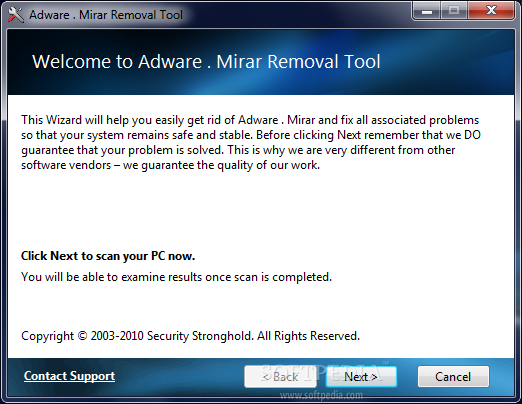Cancel the removal wizard

[453, 377]
